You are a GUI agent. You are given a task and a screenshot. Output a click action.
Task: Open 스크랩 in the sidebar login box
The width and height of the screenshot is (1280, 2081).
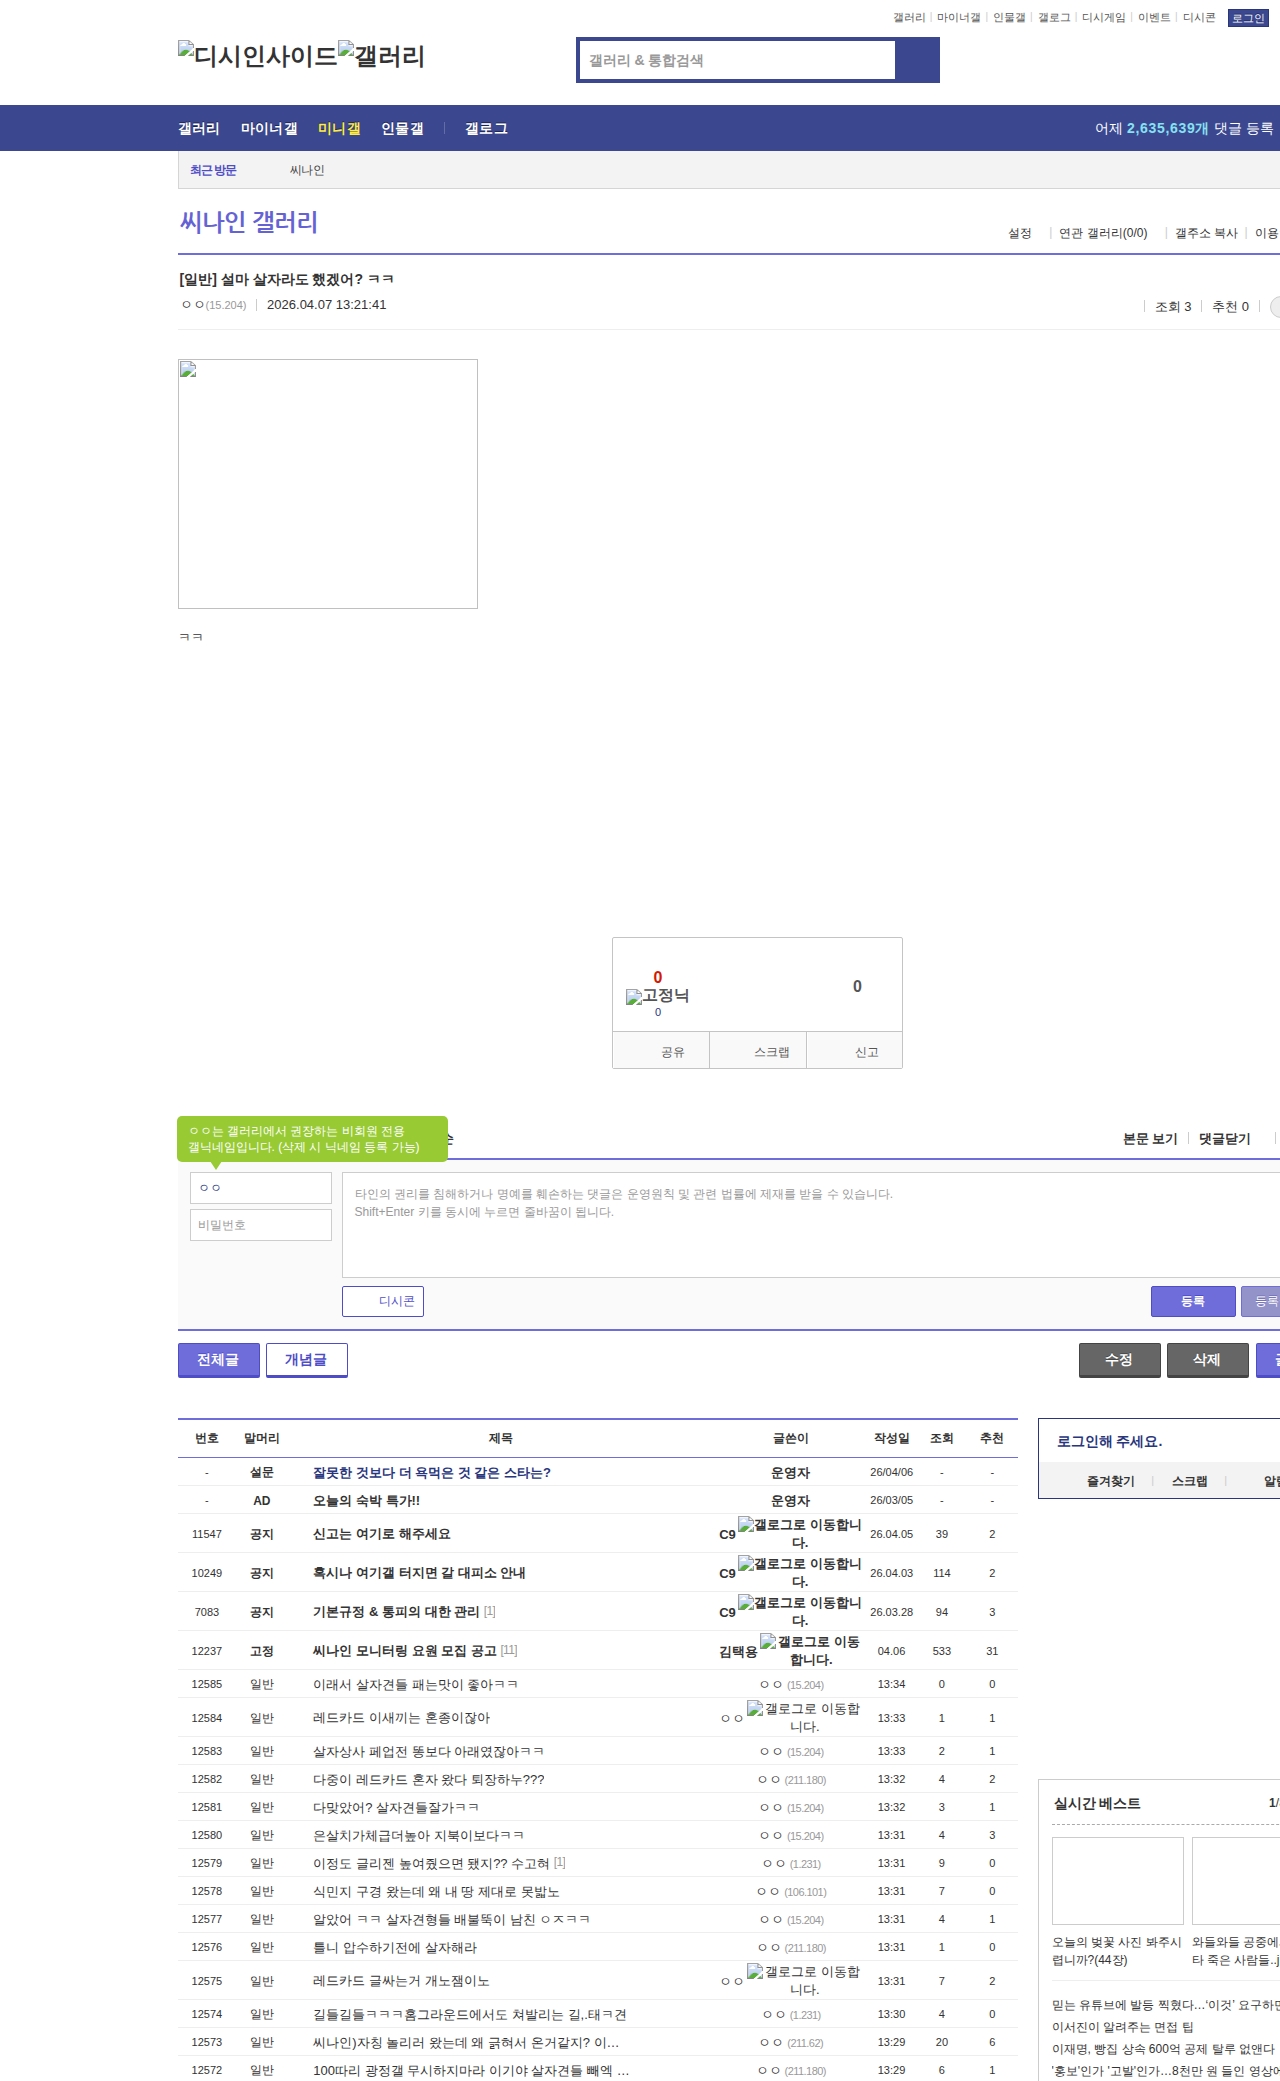pyautogui.click(x=1190, y=1481)
